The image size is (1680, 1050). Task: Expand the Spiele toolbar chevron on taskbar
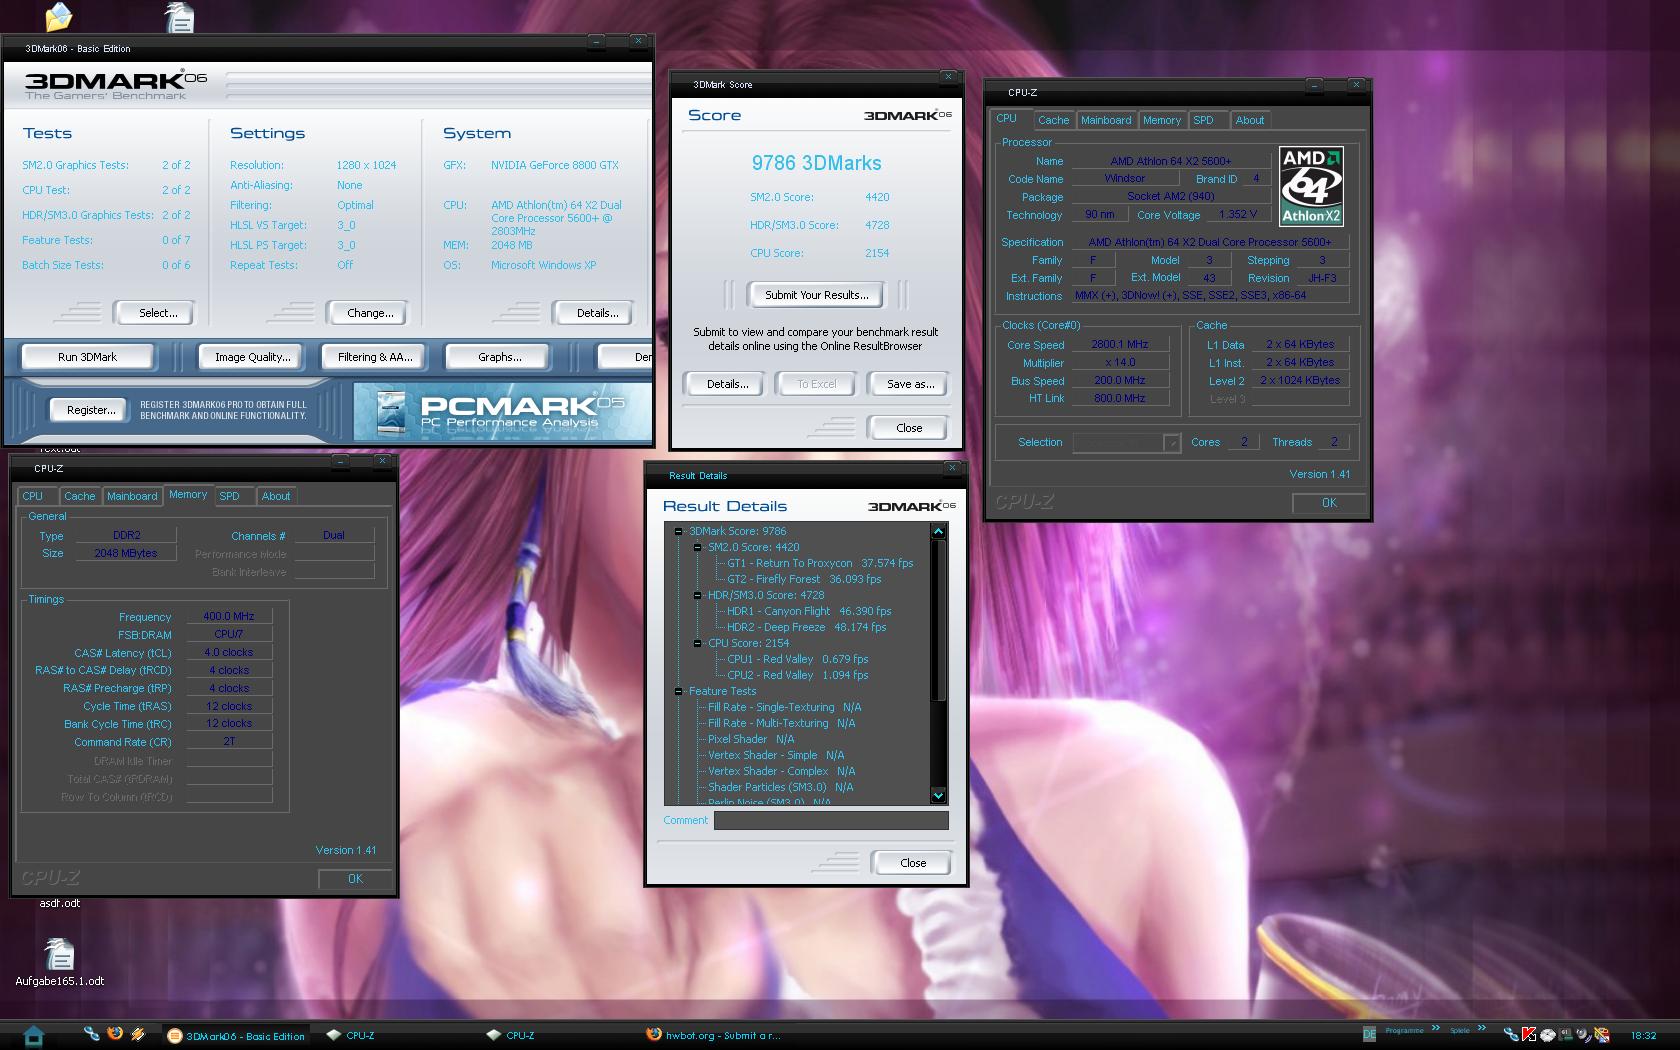point(1482,1028)
